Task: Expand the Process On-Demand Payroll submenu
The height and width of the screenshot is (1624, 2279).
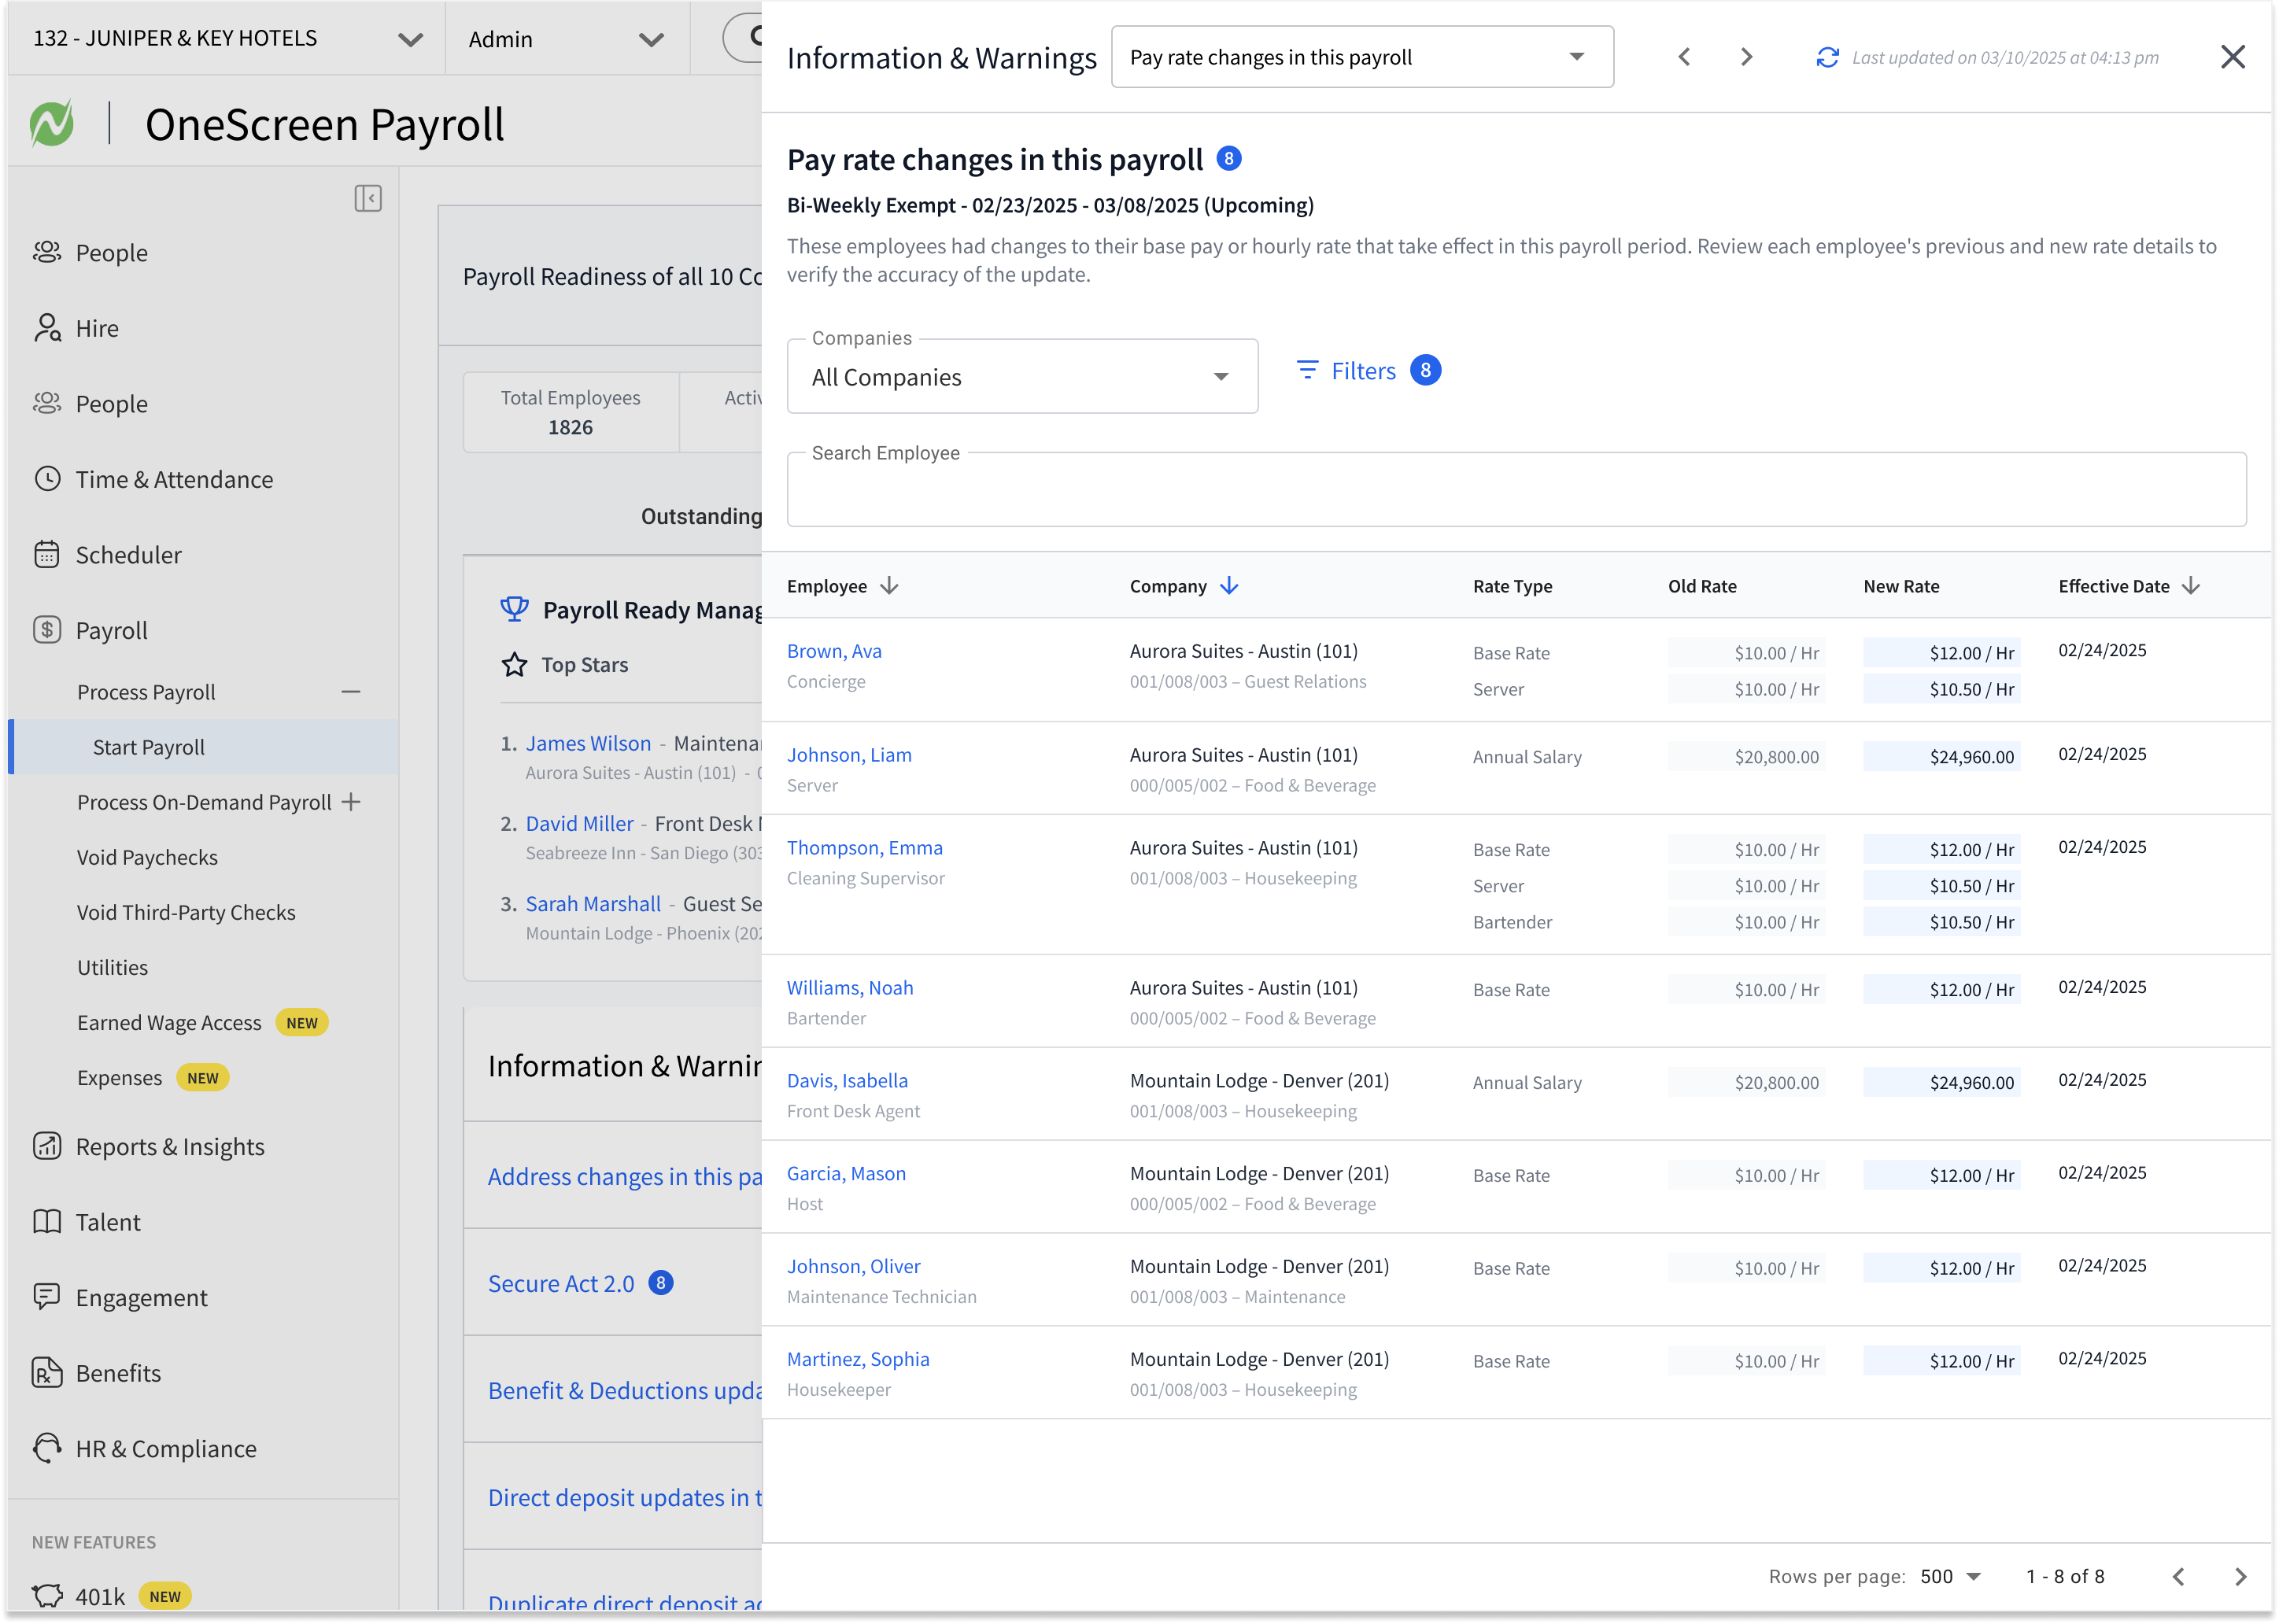Action: [351, 802]
